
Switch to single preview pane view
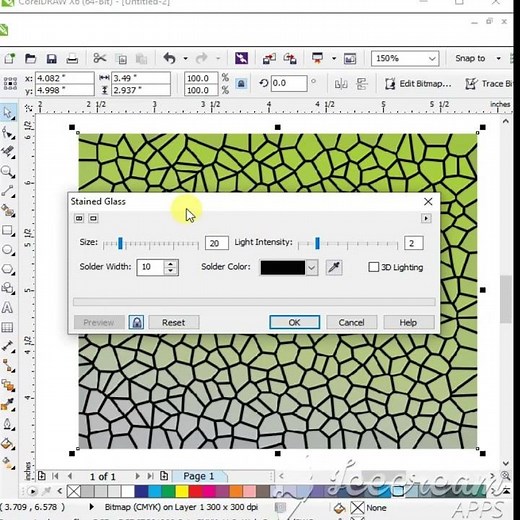(x=93, y=218)
